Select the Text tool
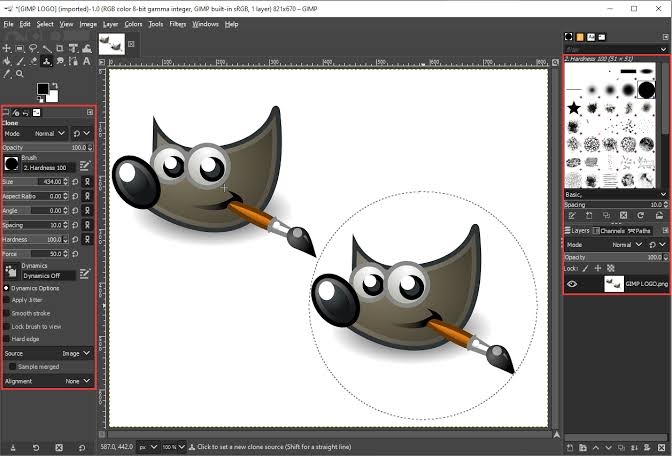The width and height of the screenshot is (672, 456). [87, 61]
